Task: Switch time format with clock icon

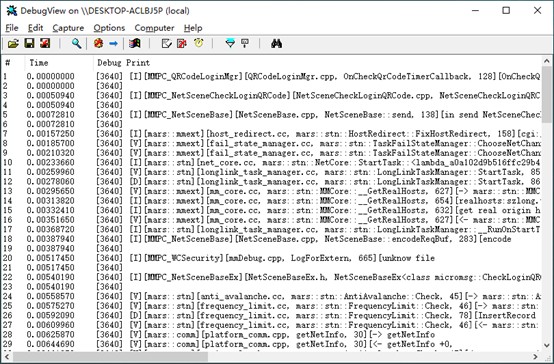Action: (x=199, y=43)
